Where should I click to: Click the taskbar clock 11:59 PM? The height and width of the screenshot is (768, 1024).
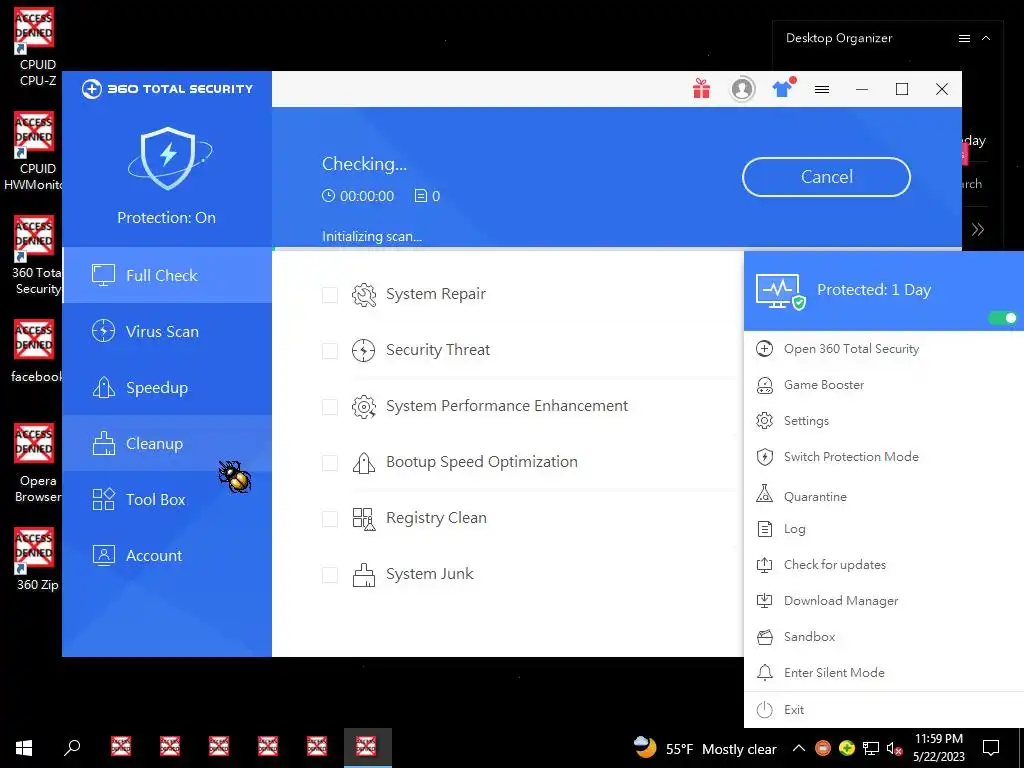(x=938, y=748)
